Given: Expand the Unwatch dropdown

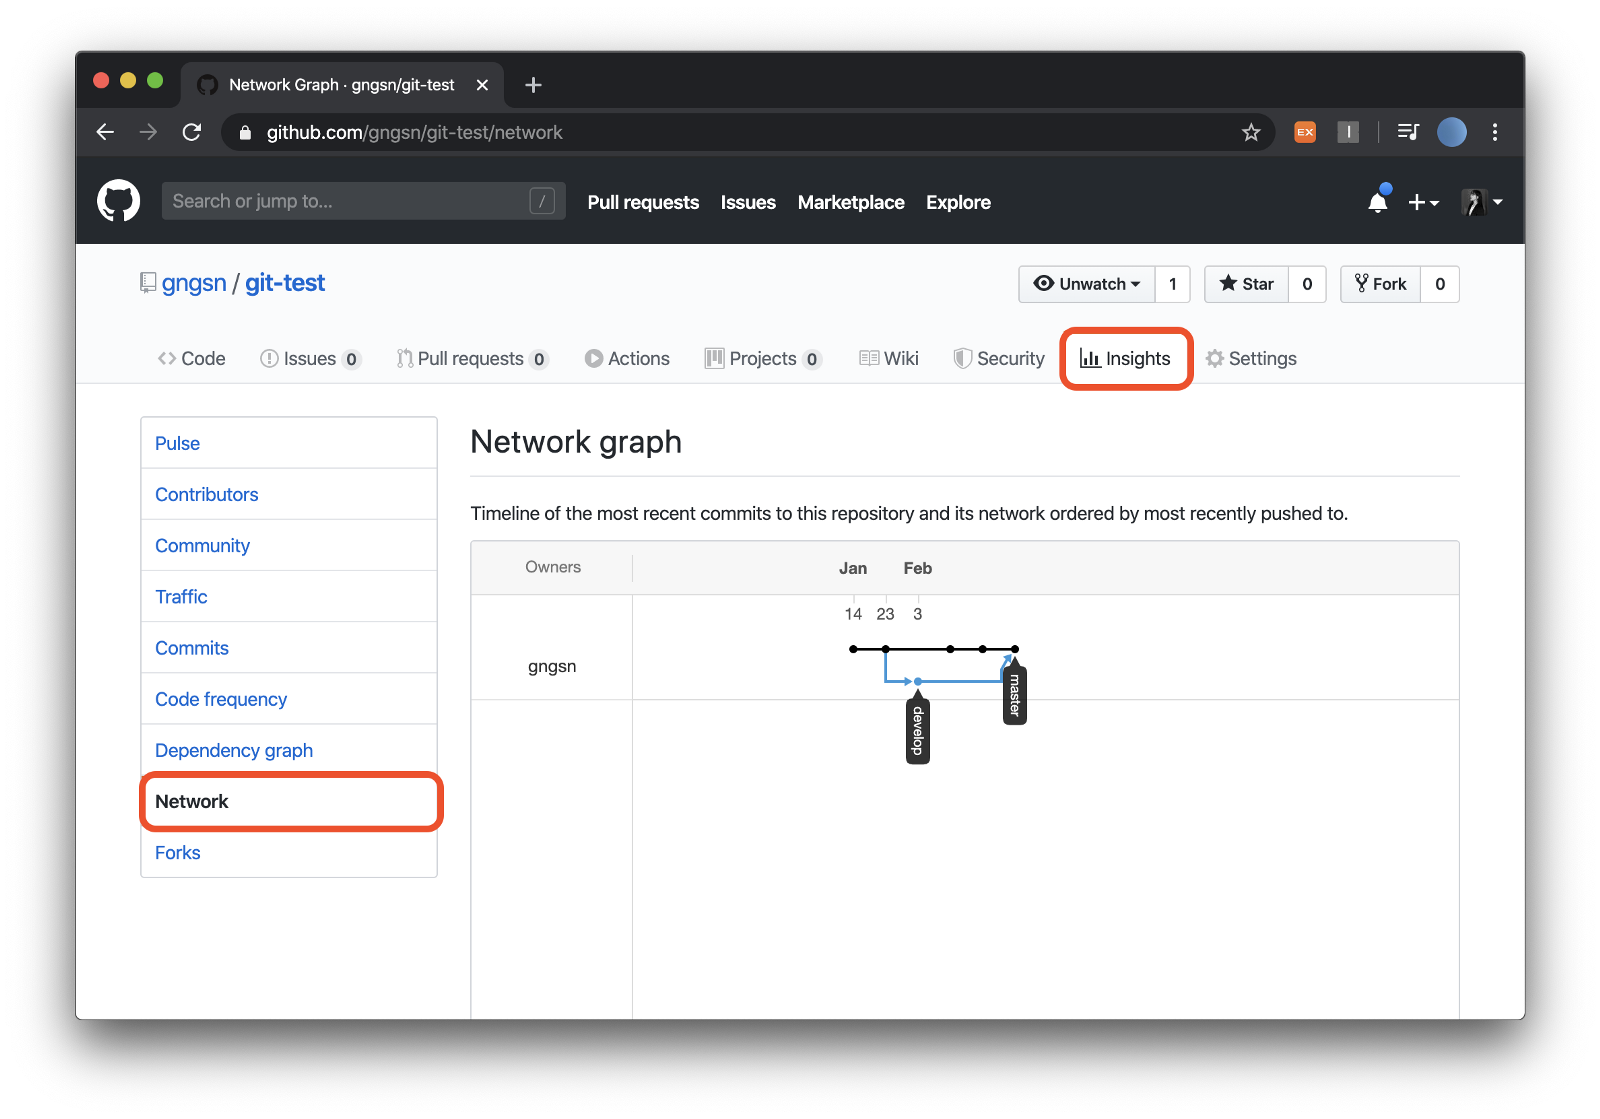Looking at the screenshot, I should [x=1087, y=284].
